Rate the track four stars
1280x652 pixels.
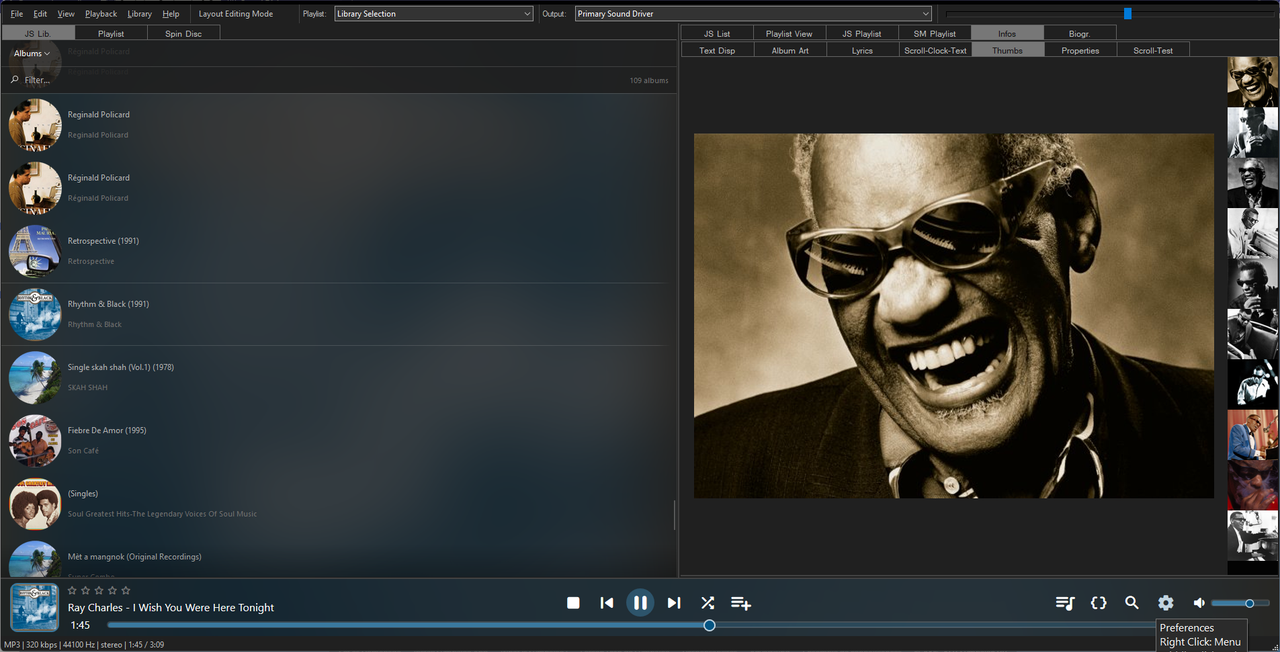[x=112, y=590]
